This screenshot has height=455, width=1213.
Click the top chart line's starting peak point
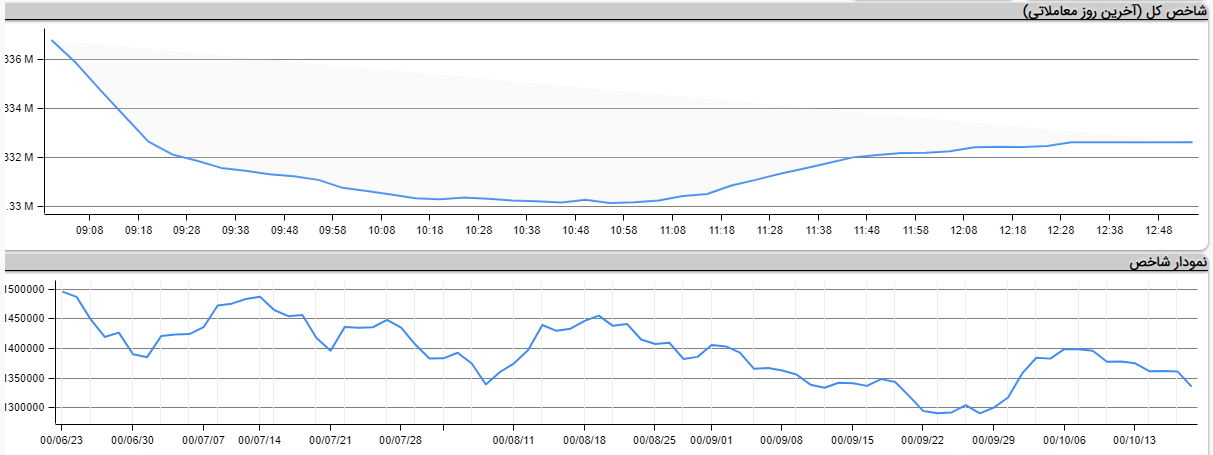[x=52, y=40]
